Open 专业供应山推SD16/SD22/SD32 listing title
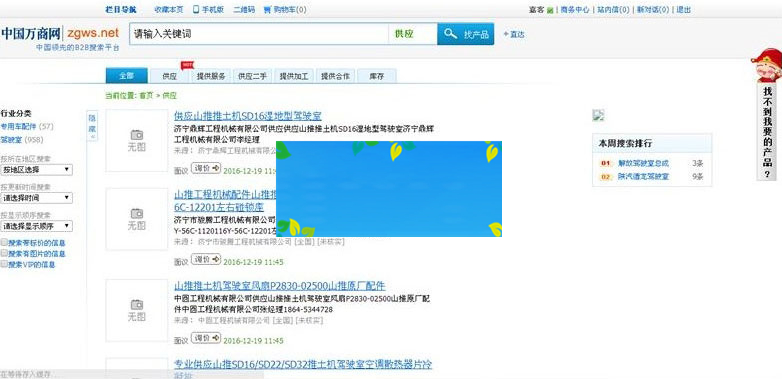The height and width of the screenshot is (379, 782). [x=303, y=365]
